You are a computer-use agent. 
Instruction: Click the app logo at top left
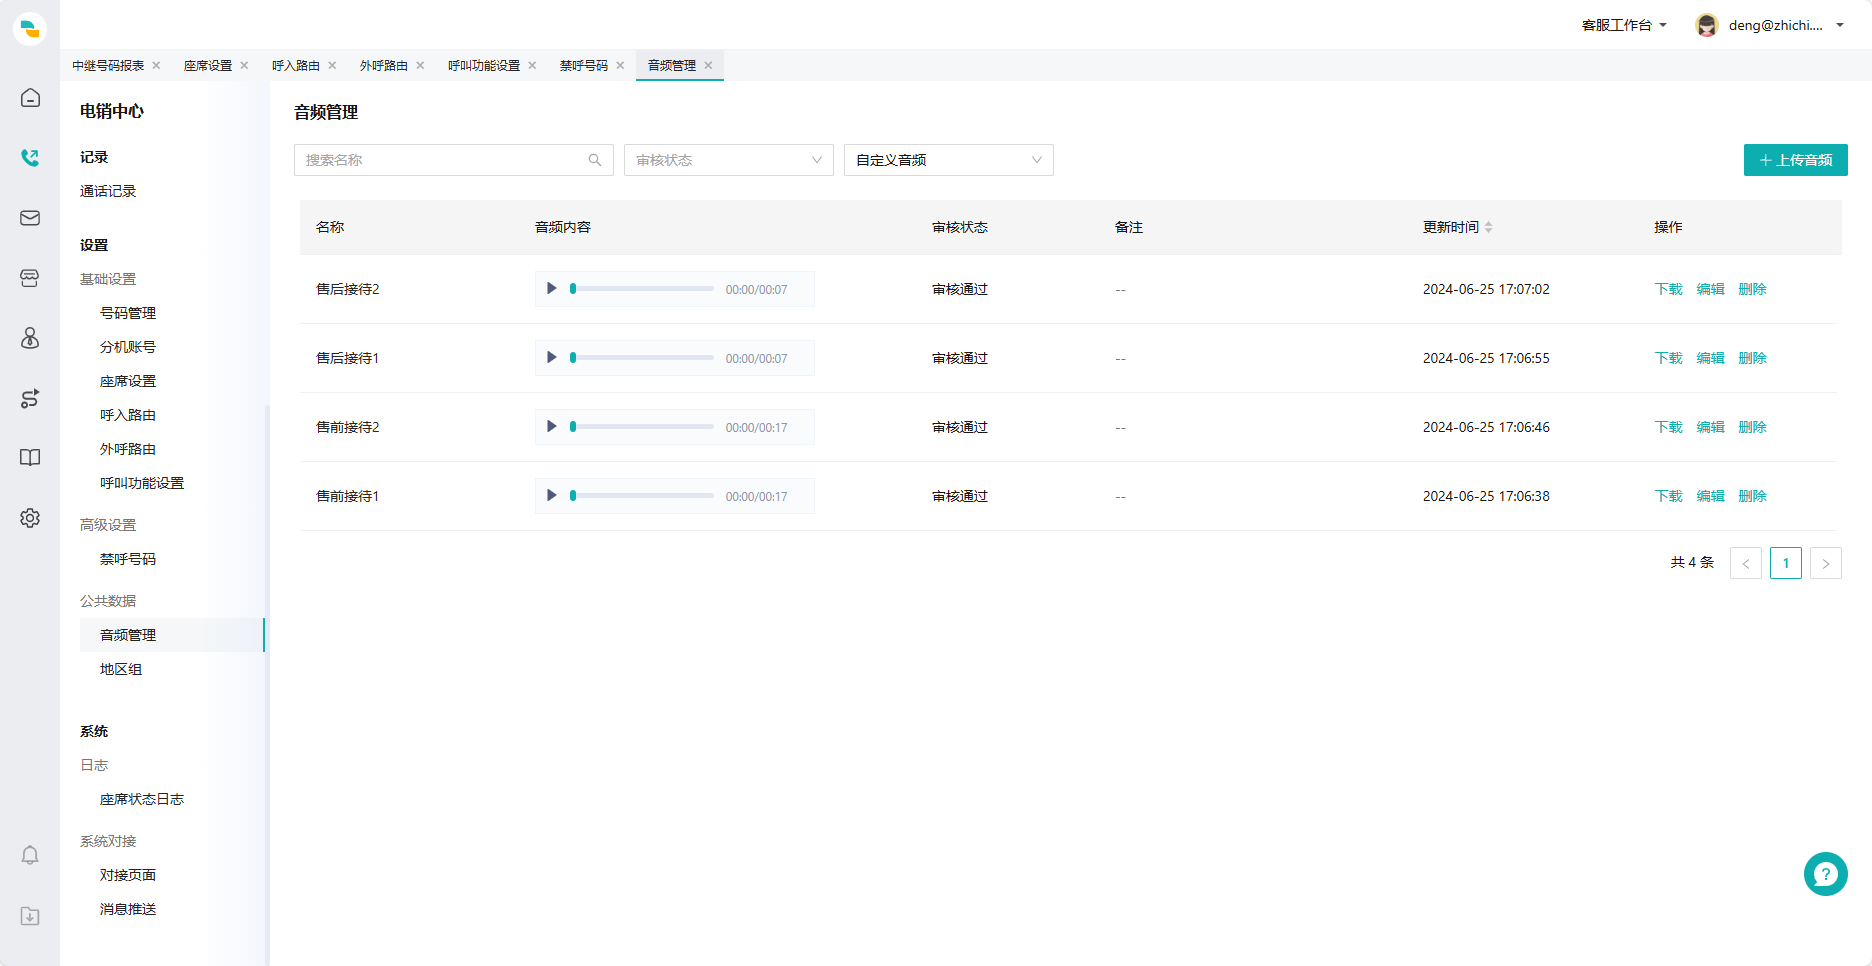(x=30, y=29)
